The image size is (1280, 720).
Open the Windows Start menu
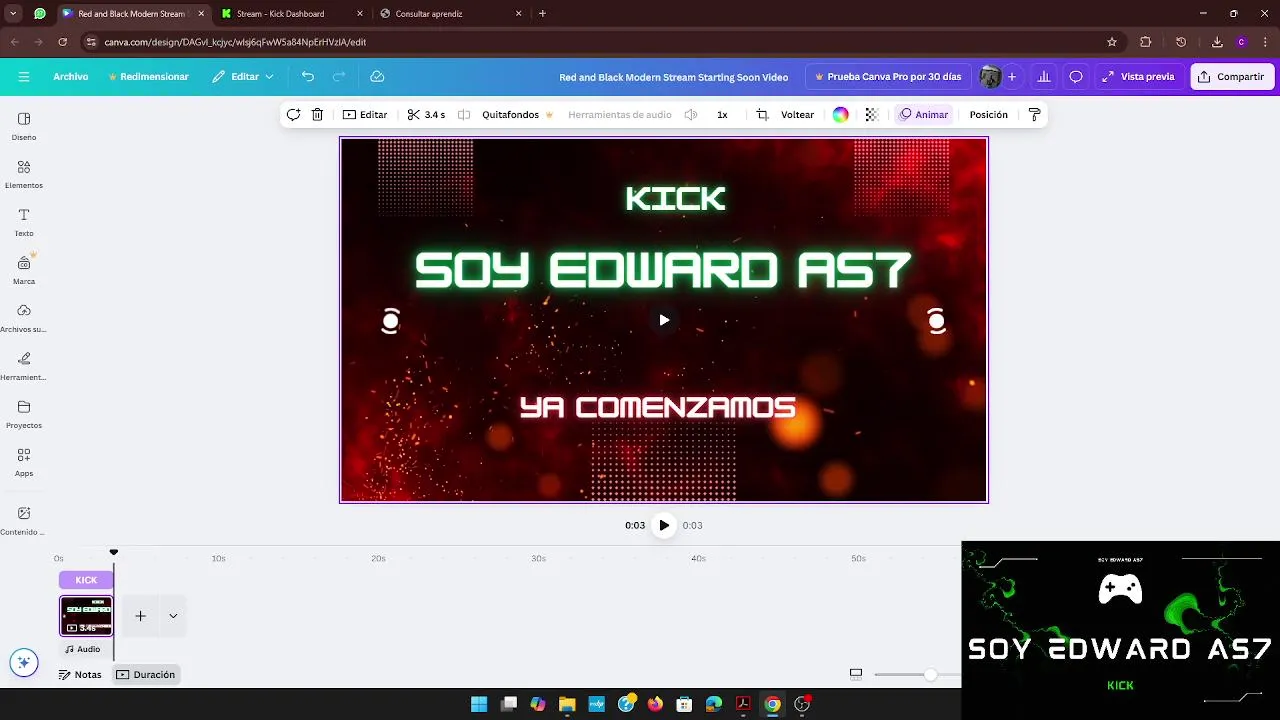pyautogui.click(x=479, y=704)
